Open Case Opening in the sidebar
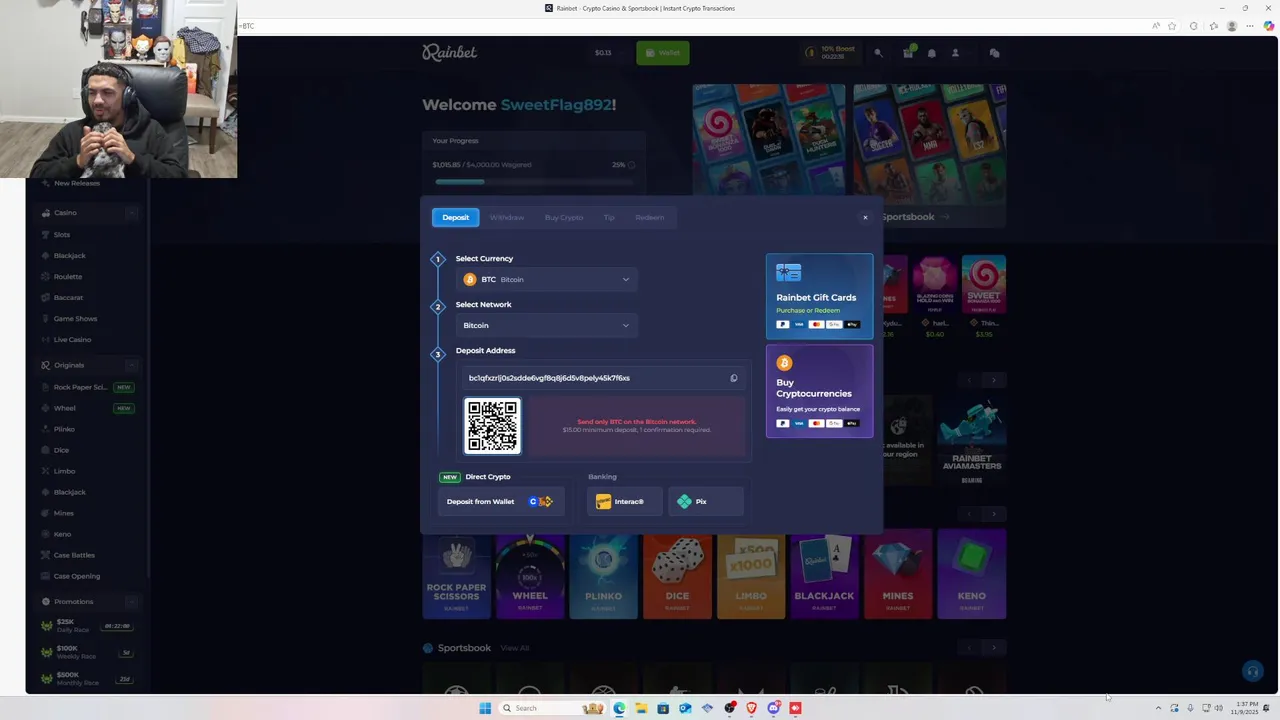The width and height of the screenshot is (1280, 720). 77,576
